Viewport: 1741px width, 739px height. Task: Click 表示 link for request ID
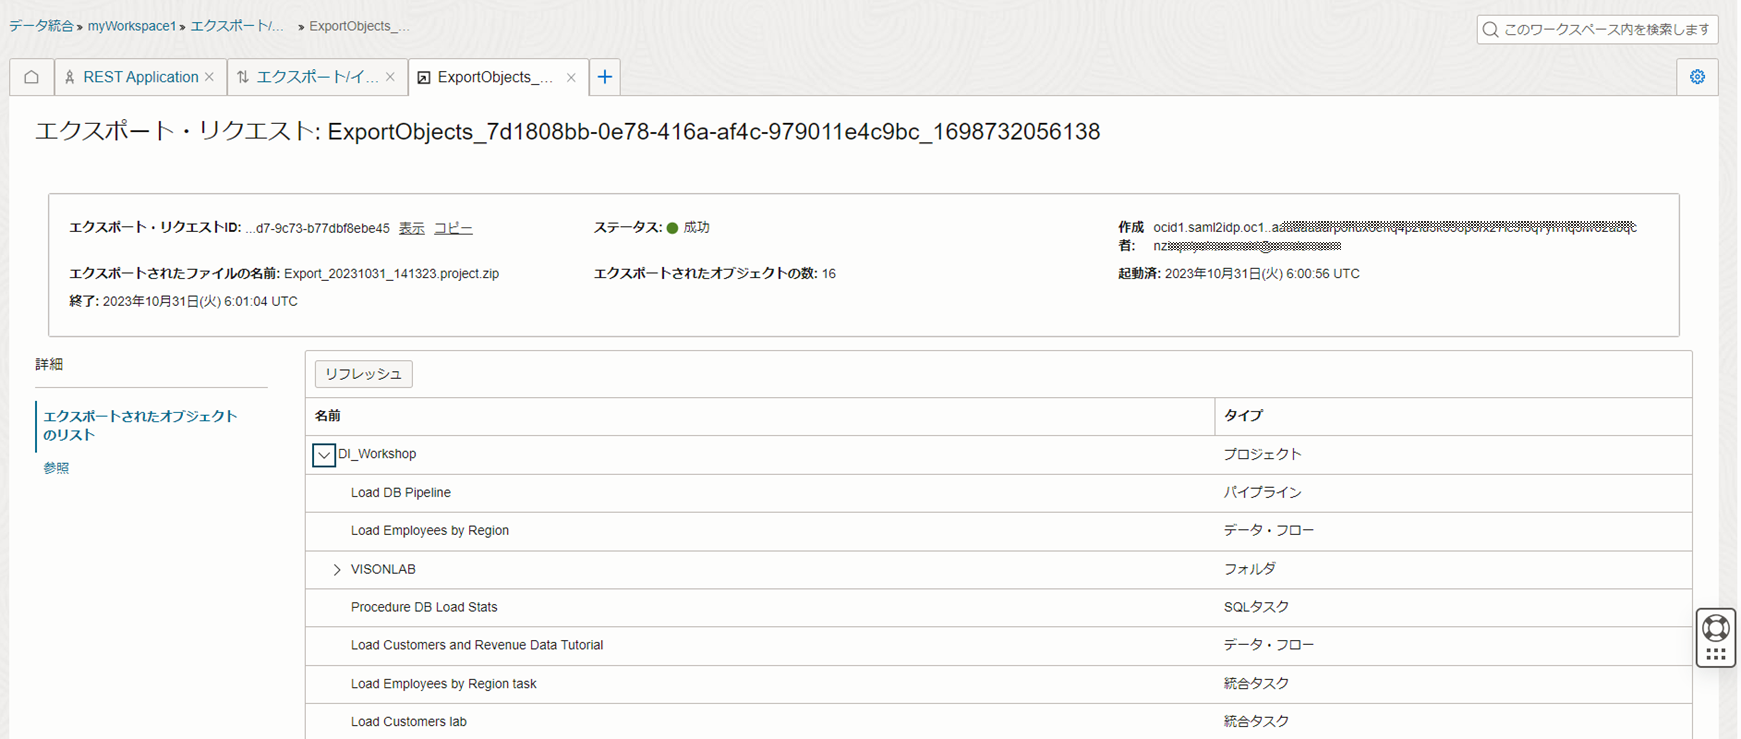412,228
